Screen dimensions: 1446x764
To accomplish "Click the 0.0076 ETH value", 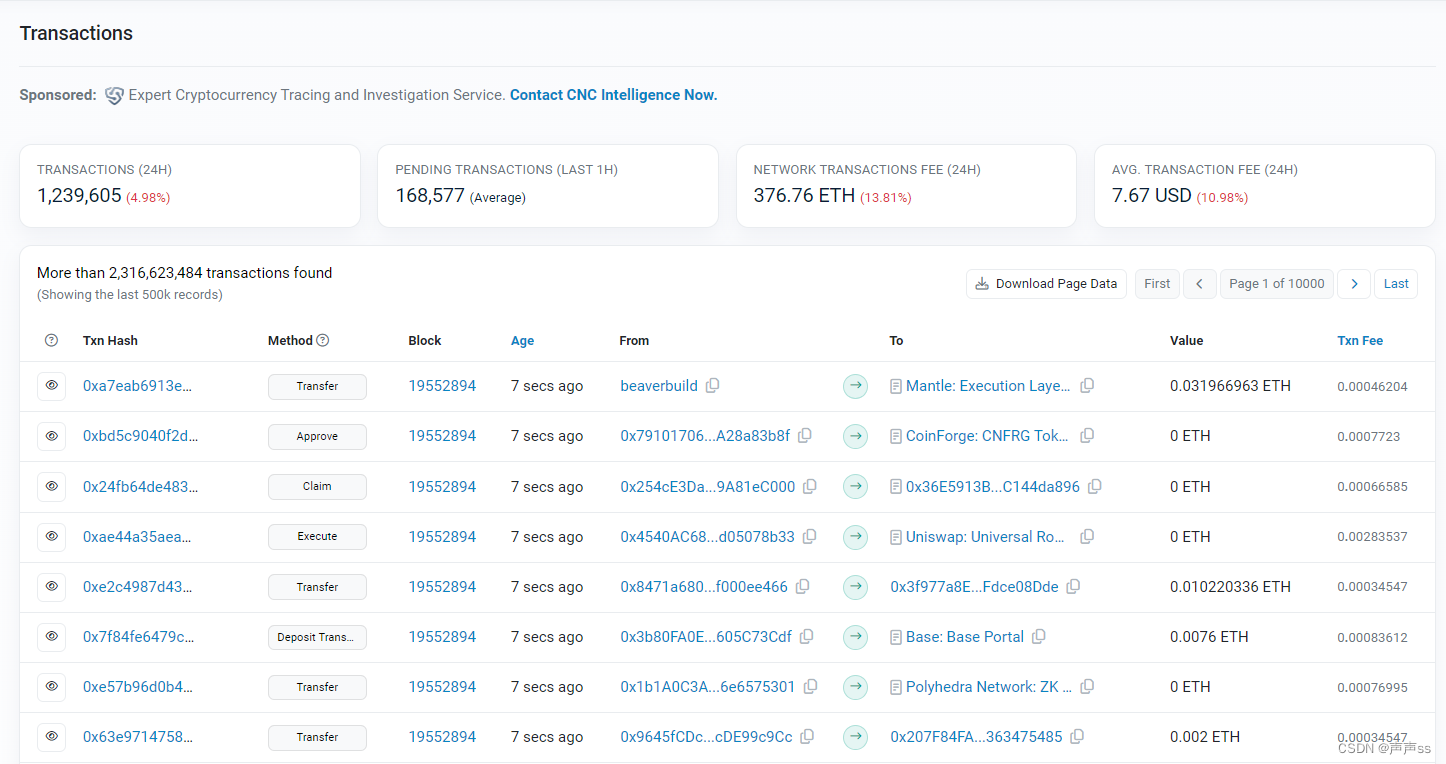I will [1209, 636].
